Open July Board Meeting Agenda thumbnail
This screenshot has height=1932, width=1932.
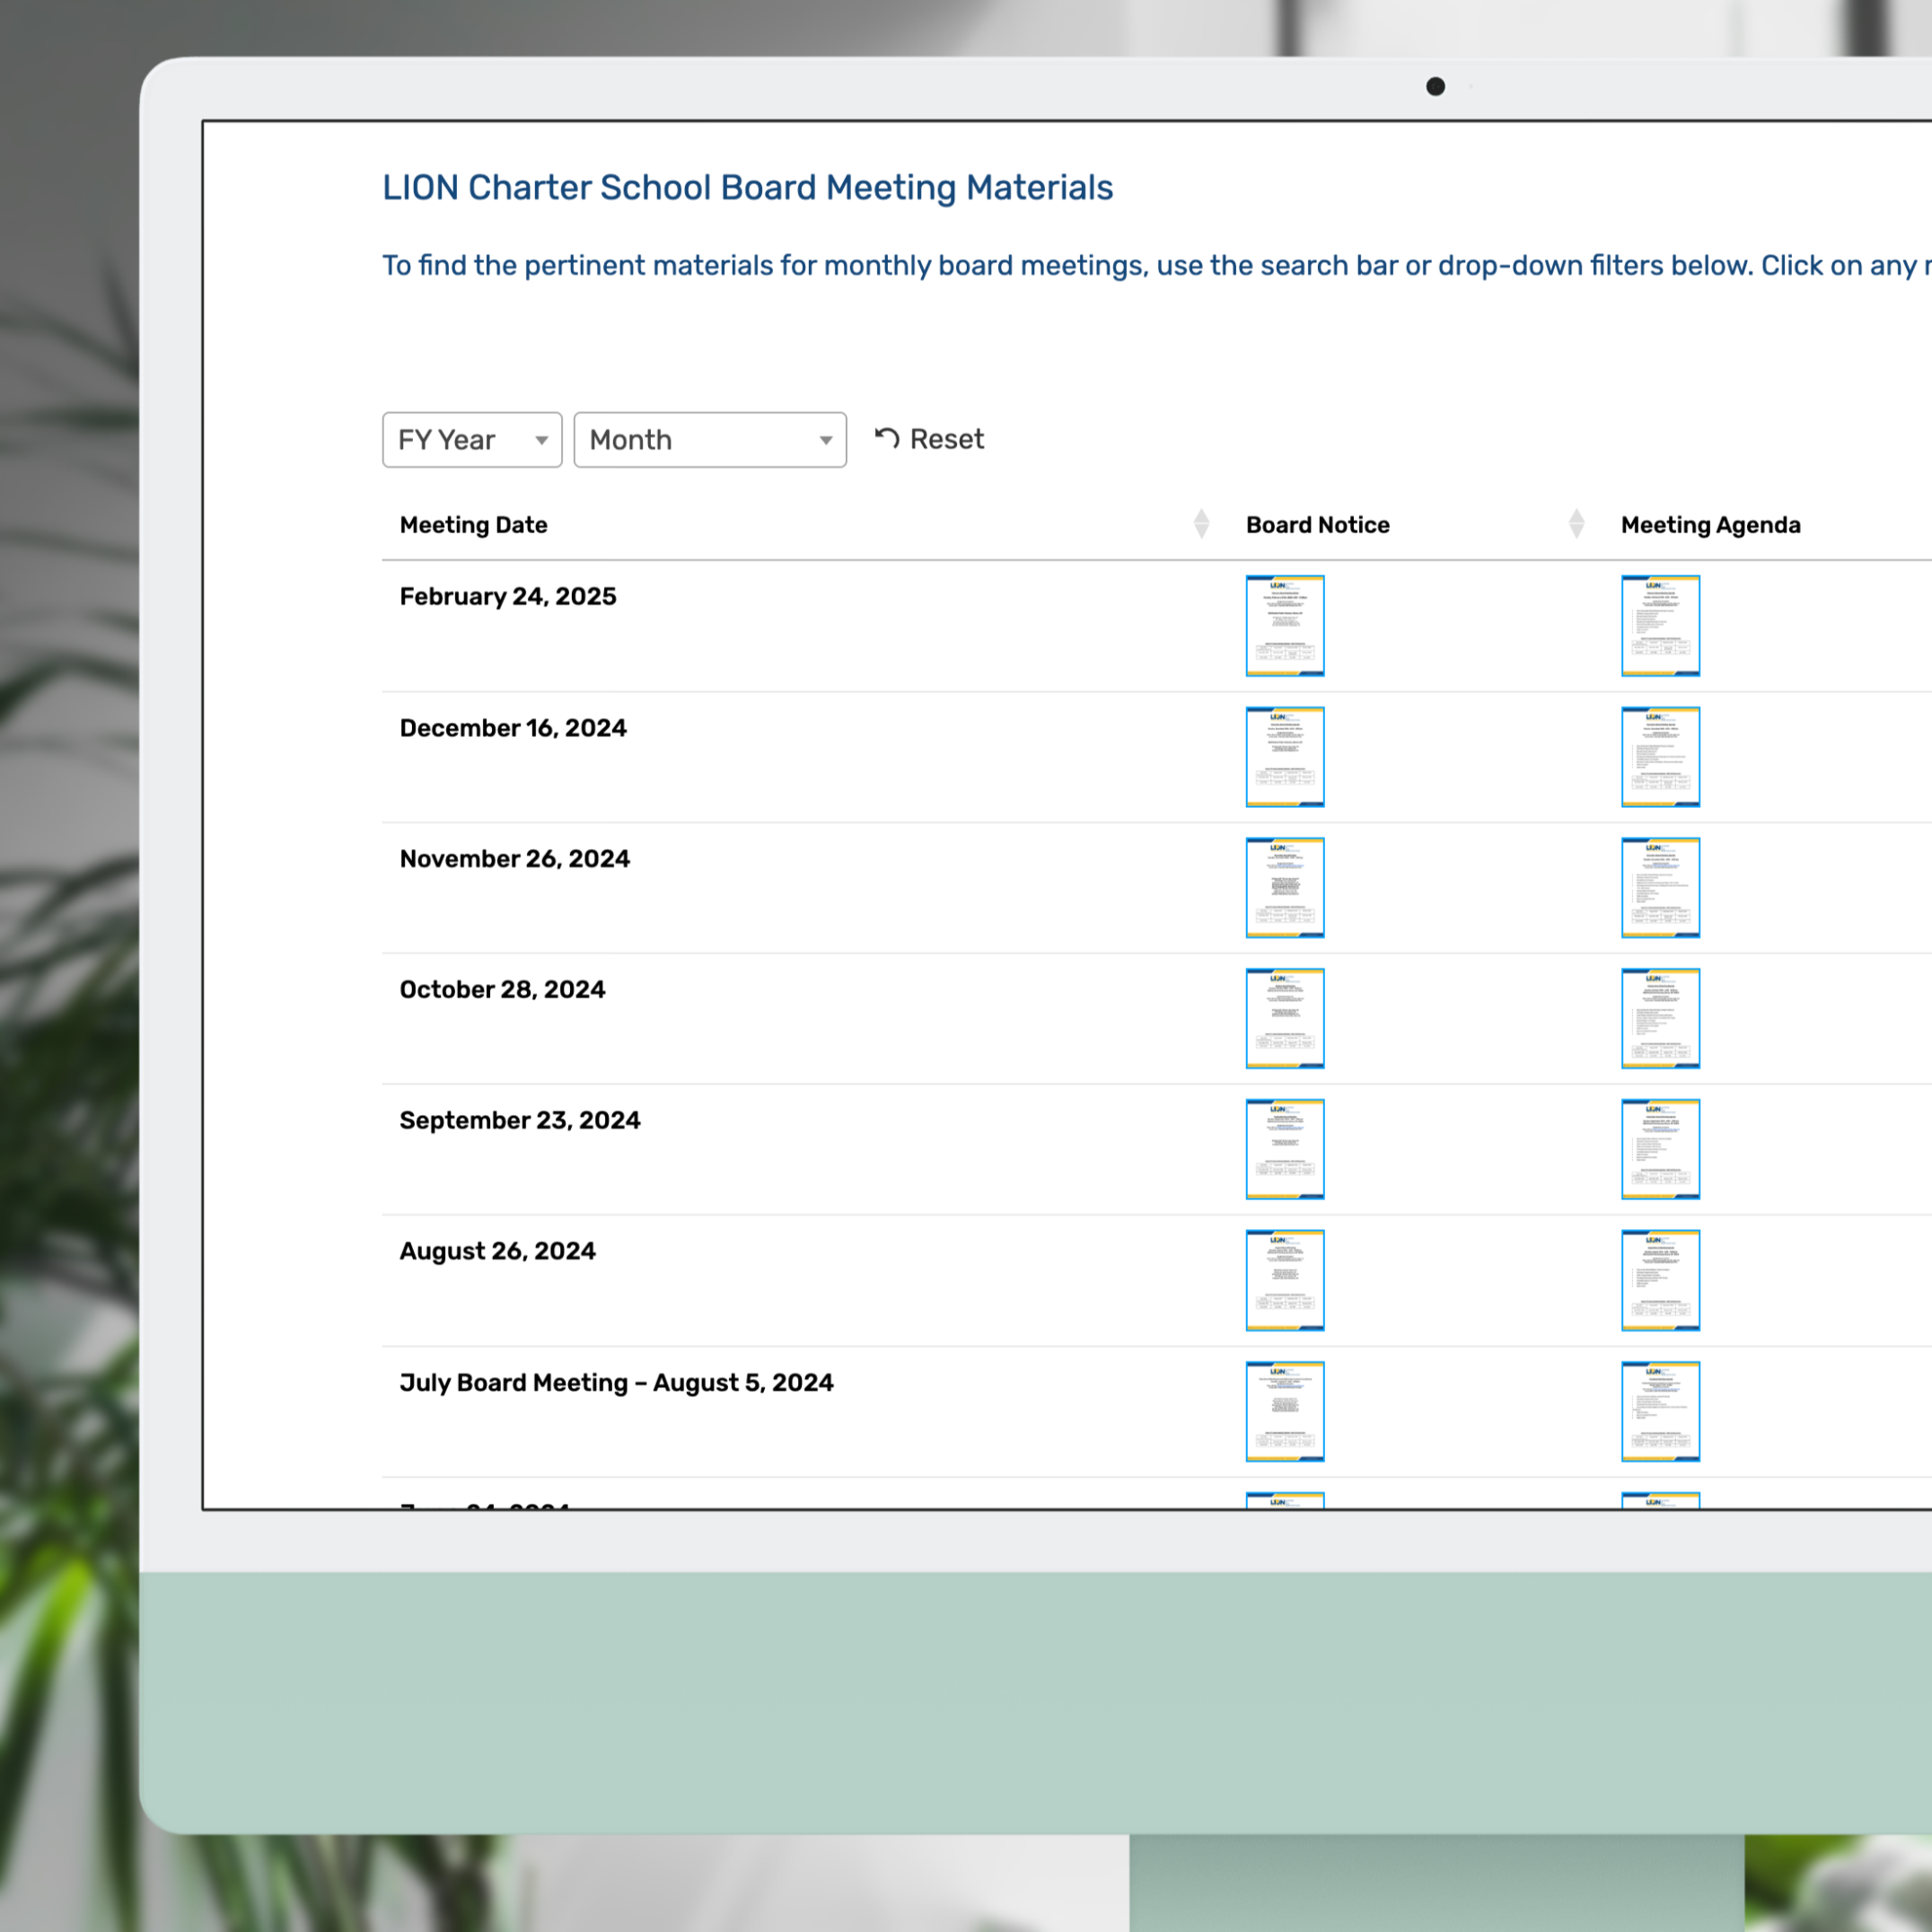point(1659,1410)
